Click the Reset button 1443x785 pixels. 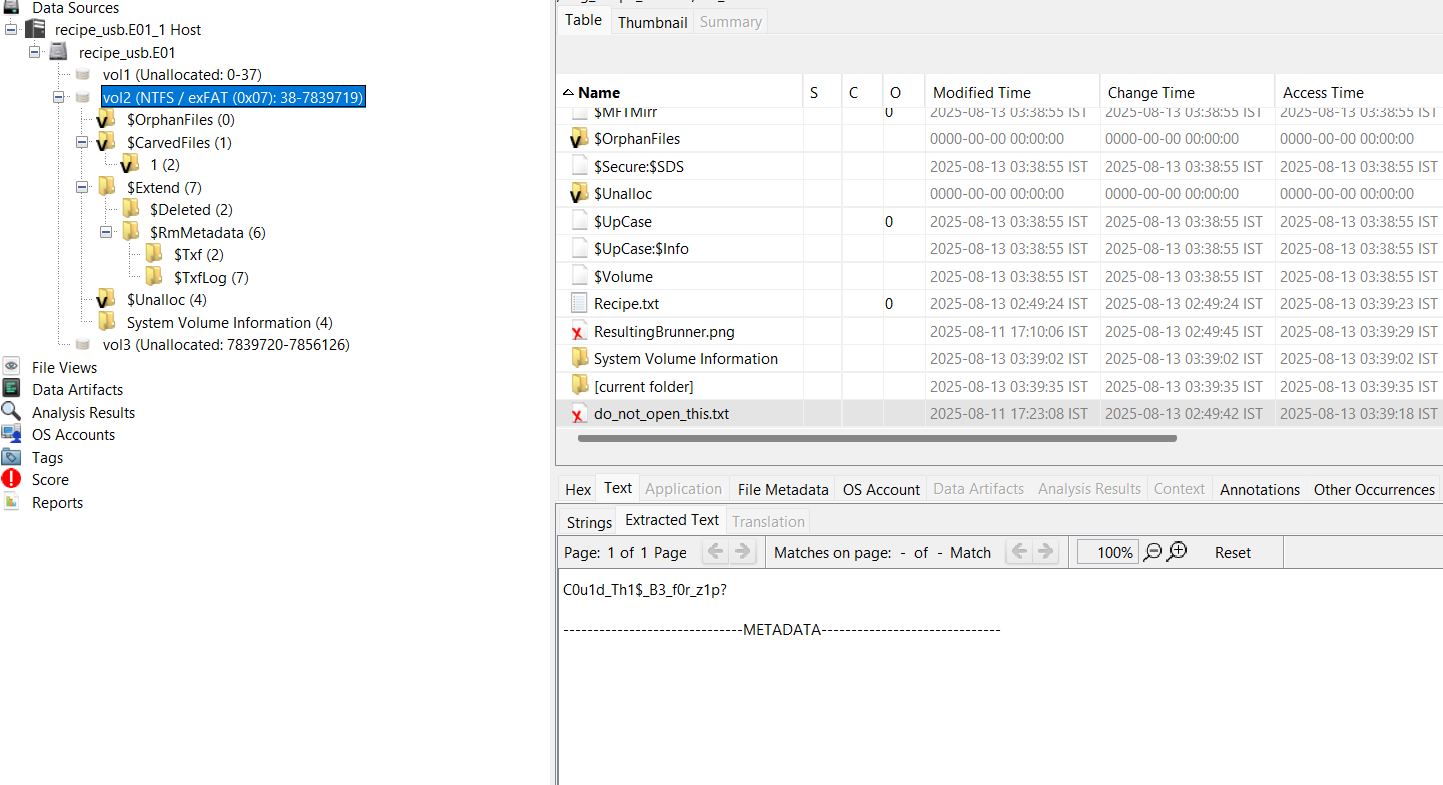(x=1232, y=552)
